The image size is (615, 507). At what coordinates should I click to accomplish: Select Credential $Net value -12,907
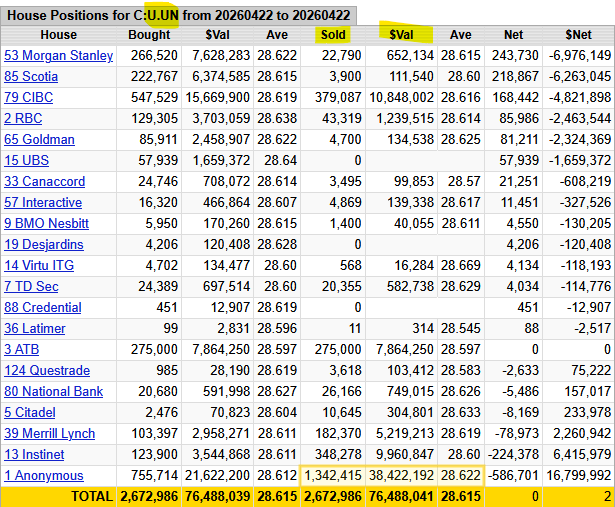[589, 307]
